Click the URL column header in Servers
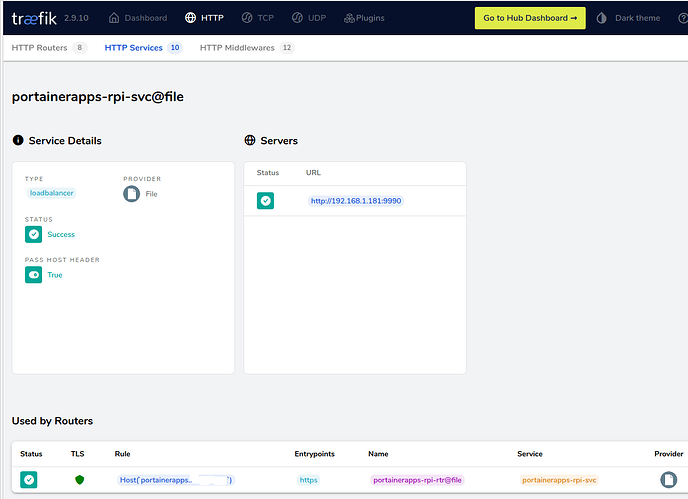The width and height of the screenshot is (688, 499). (x=313, y=172)
